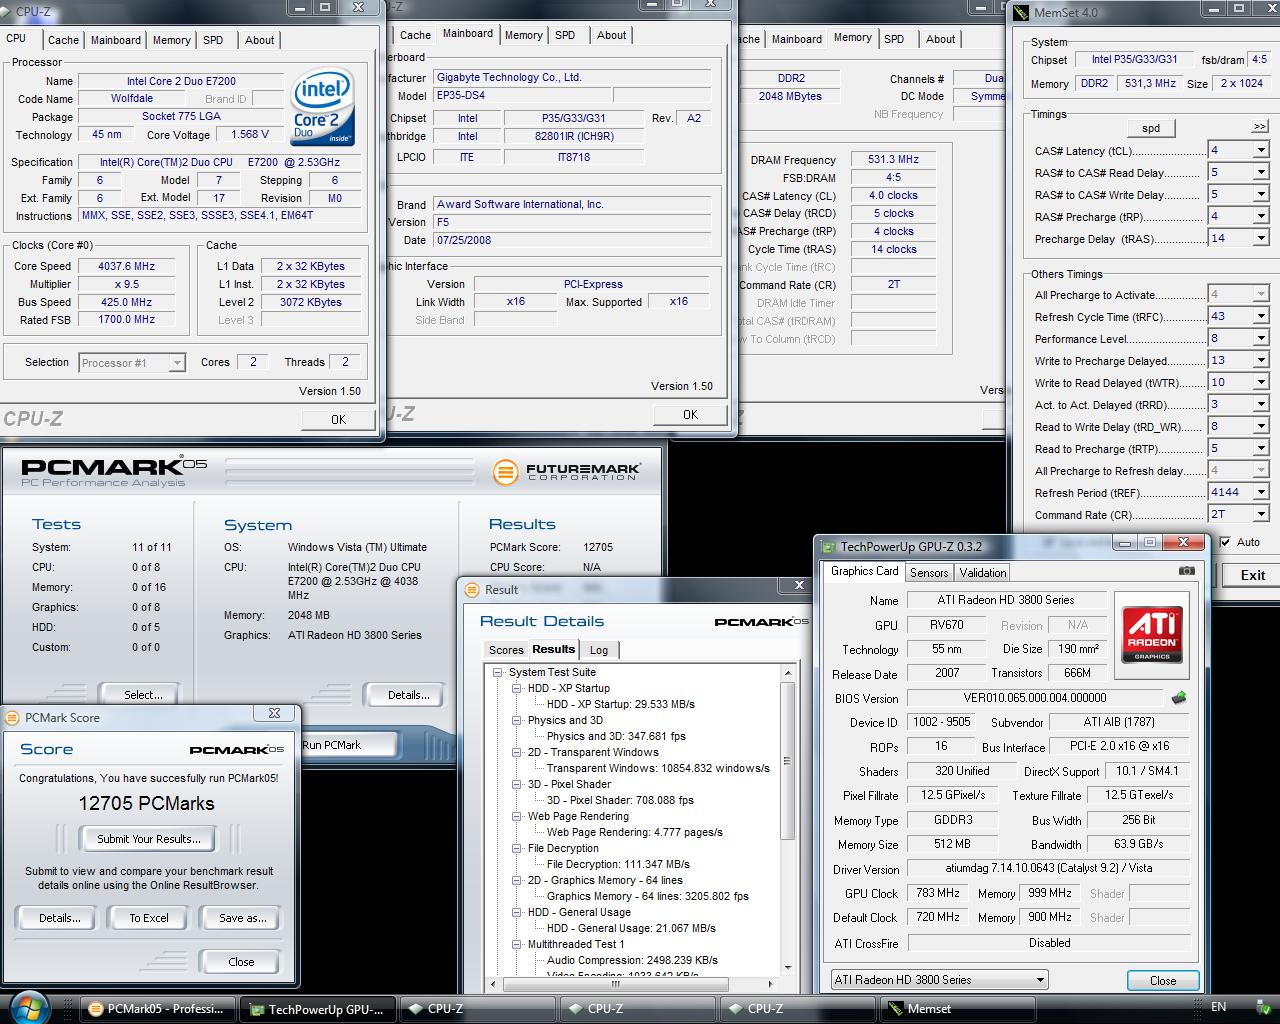Click the Details... button under System section
This screenshot has width=1280, height=1024.
[x=409, y=695]
